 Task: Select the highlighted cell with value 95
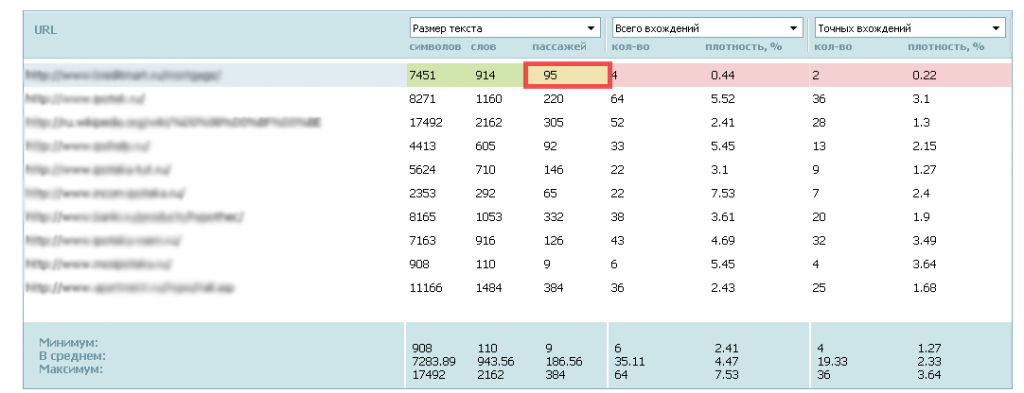pos(568,75)
